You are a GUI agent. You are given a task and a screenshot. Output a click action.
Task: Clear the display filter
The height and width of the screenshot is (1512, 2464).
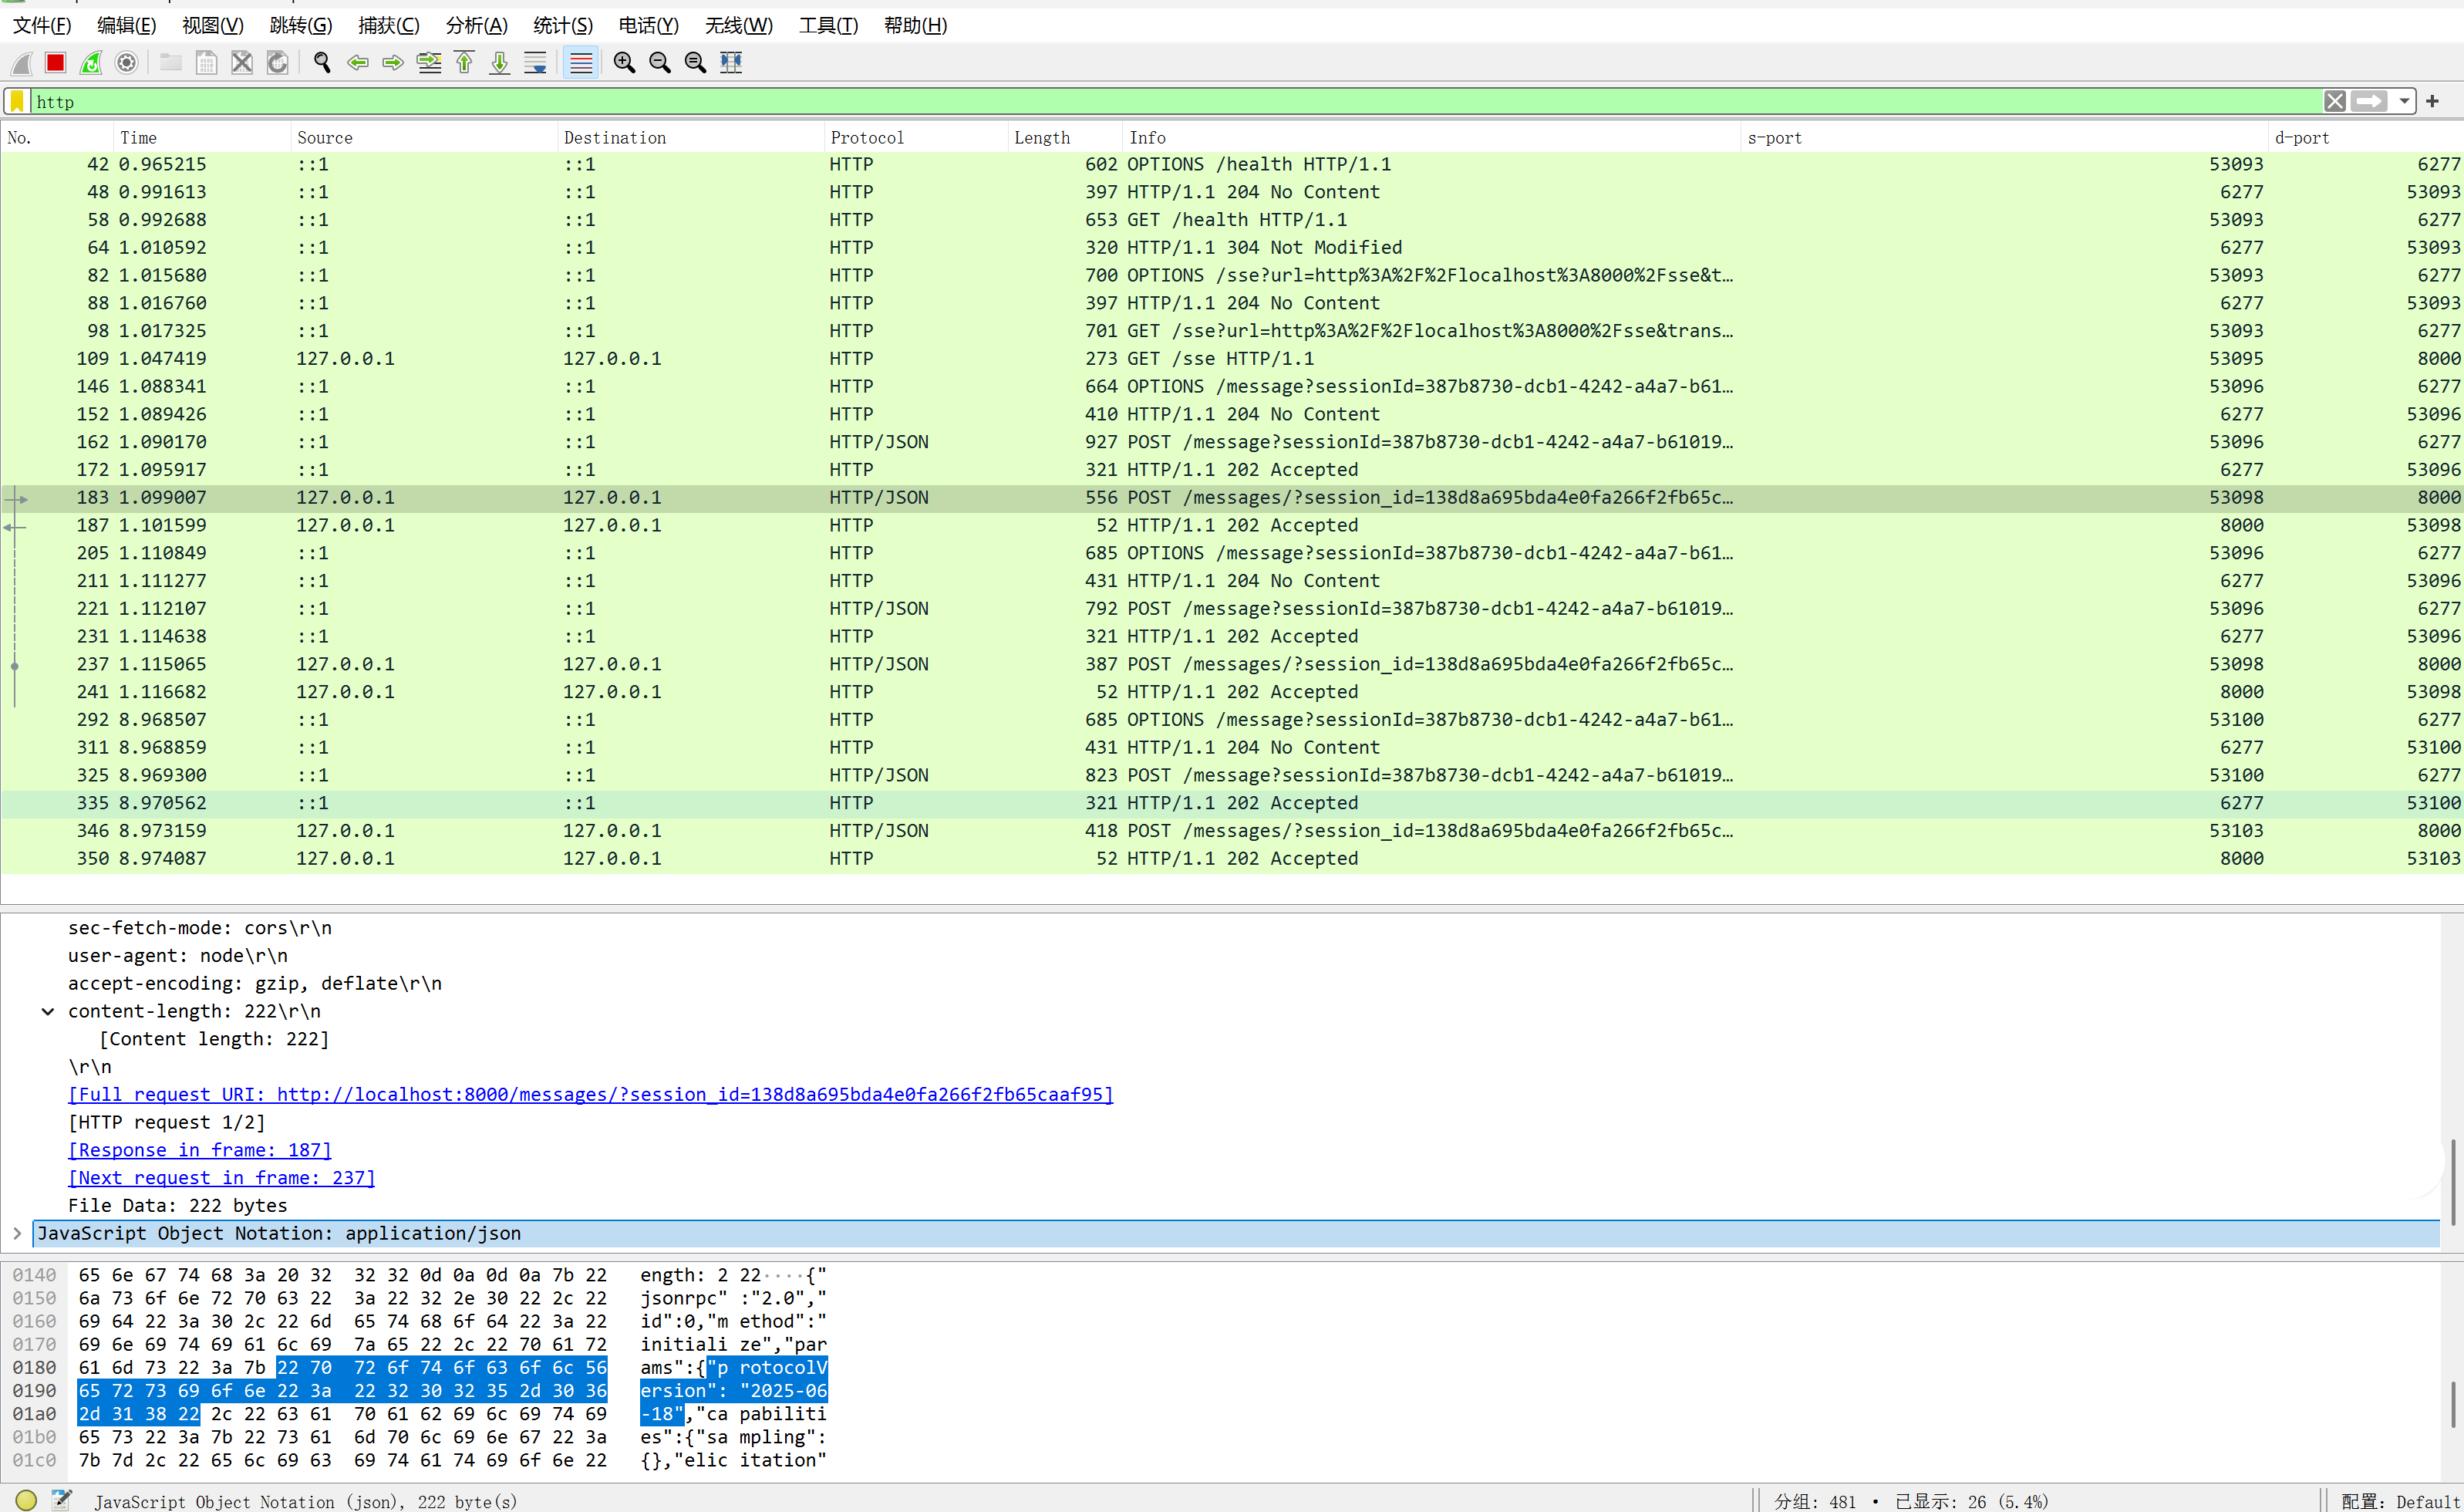(2335, 101)
